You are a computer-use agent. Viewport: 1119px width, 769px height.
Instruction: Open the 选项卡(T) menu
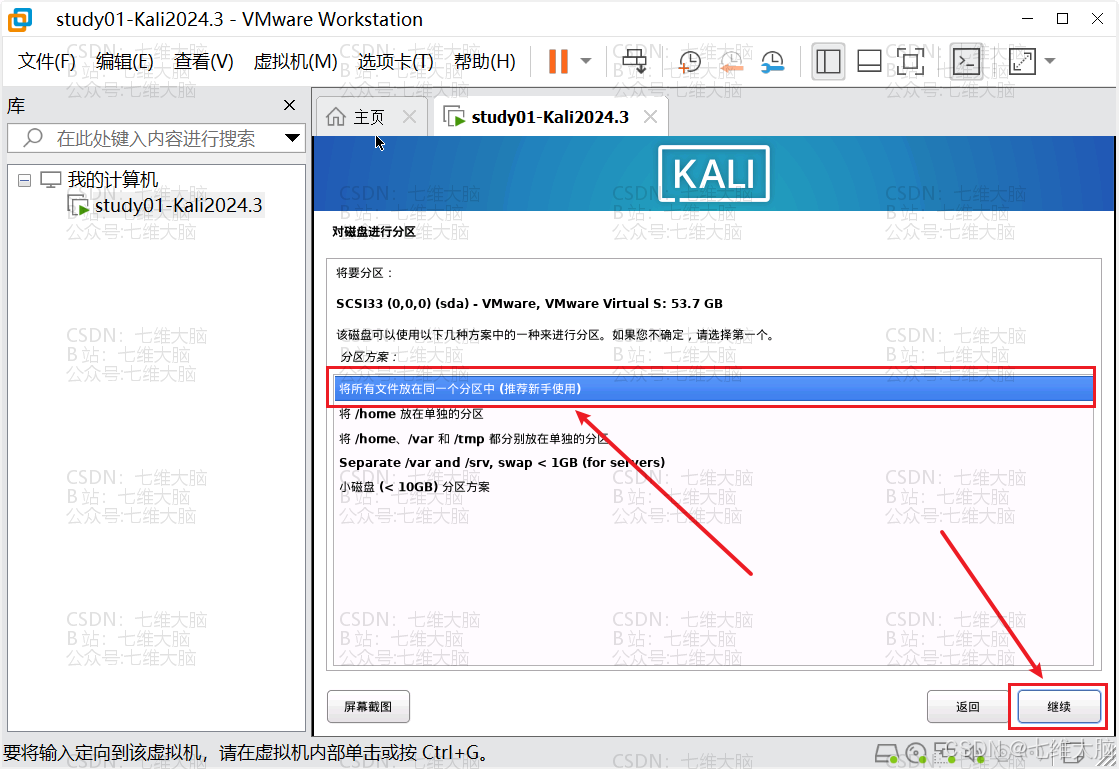[x=395, y=62]
